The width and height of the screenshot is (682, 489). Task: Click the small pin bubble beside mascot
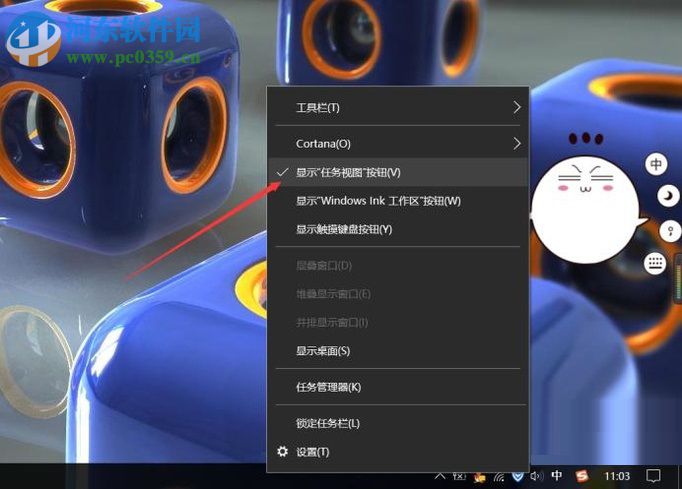coord(670,231)
